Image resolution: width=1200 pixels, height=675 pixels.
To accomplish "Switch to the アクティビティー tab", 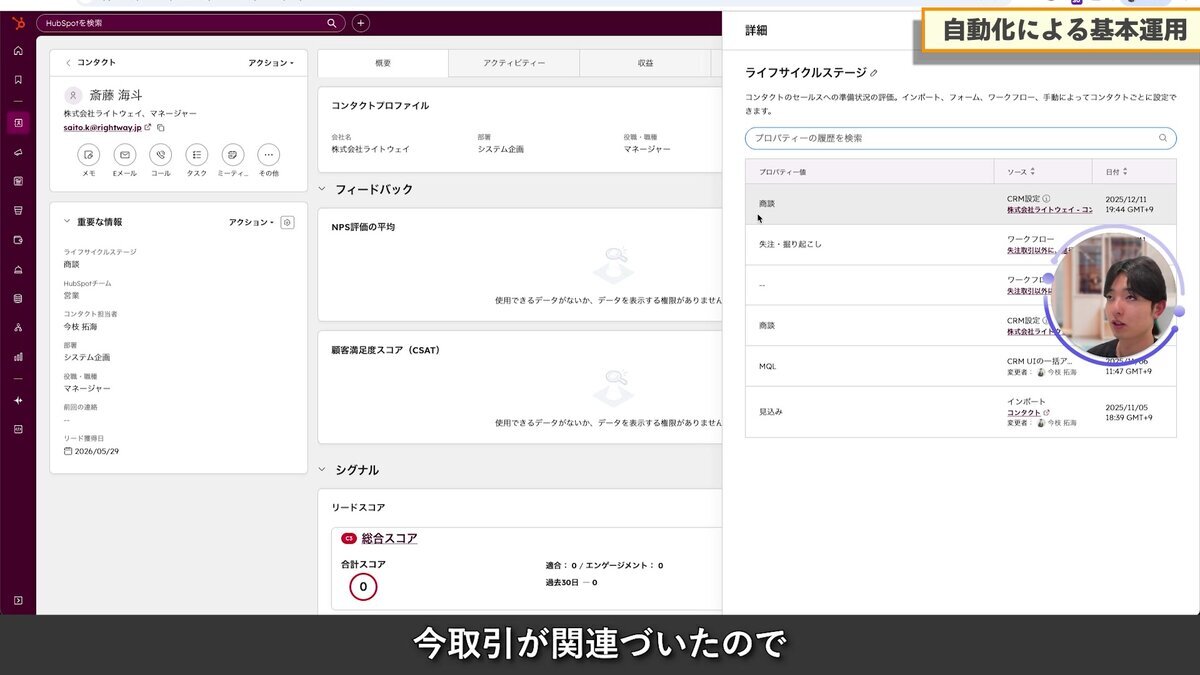I will 513,62.
